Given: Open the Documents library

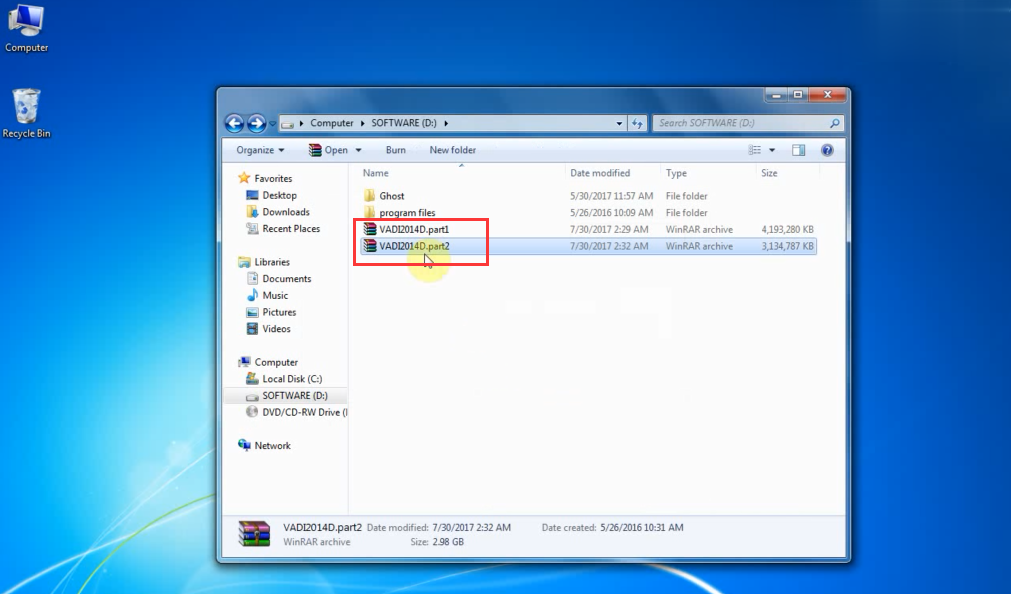Looking at the screenshot, I should 286,279.
